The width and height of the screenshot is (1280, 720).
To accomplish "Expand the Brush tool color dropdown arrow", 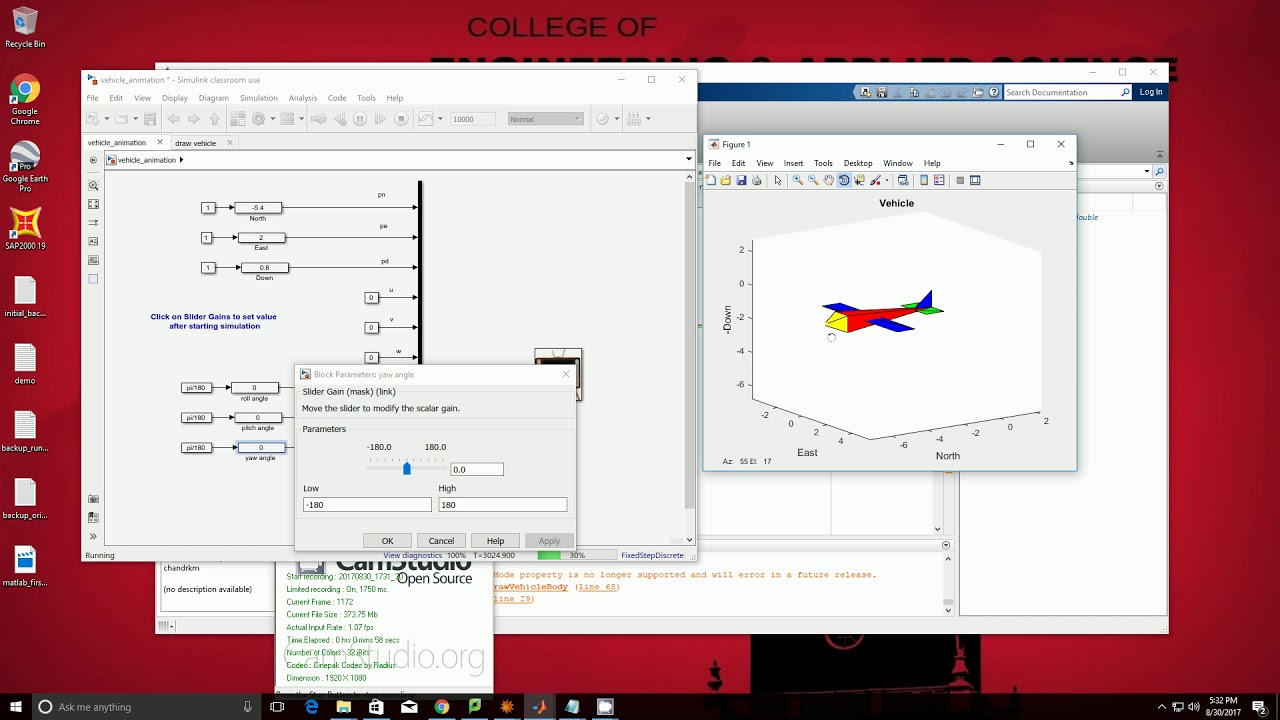I will point(886,180).
